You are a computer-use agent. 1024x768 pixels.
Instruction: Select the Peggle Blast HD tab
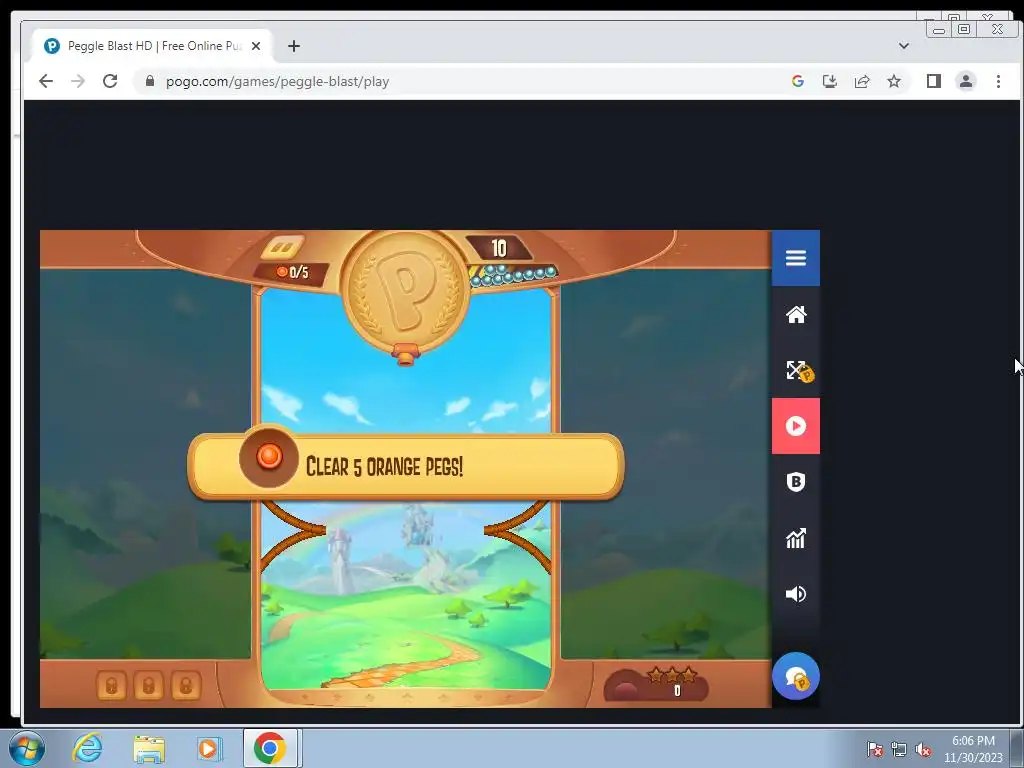(152, 46)
